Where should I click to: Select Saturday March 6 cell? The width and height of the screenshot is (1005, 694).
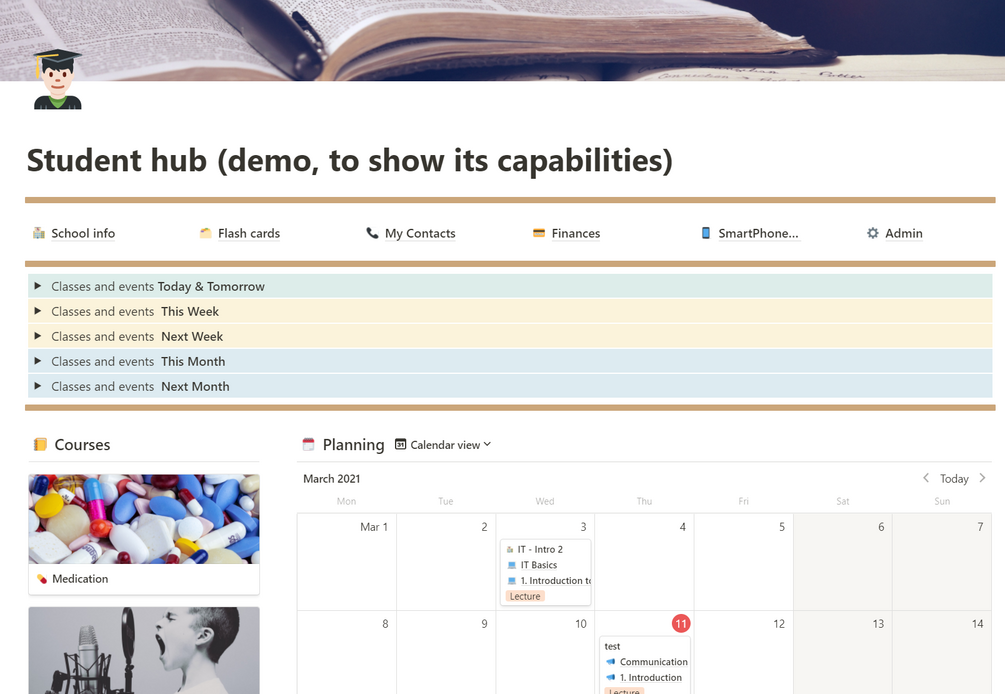pos(843,561)
